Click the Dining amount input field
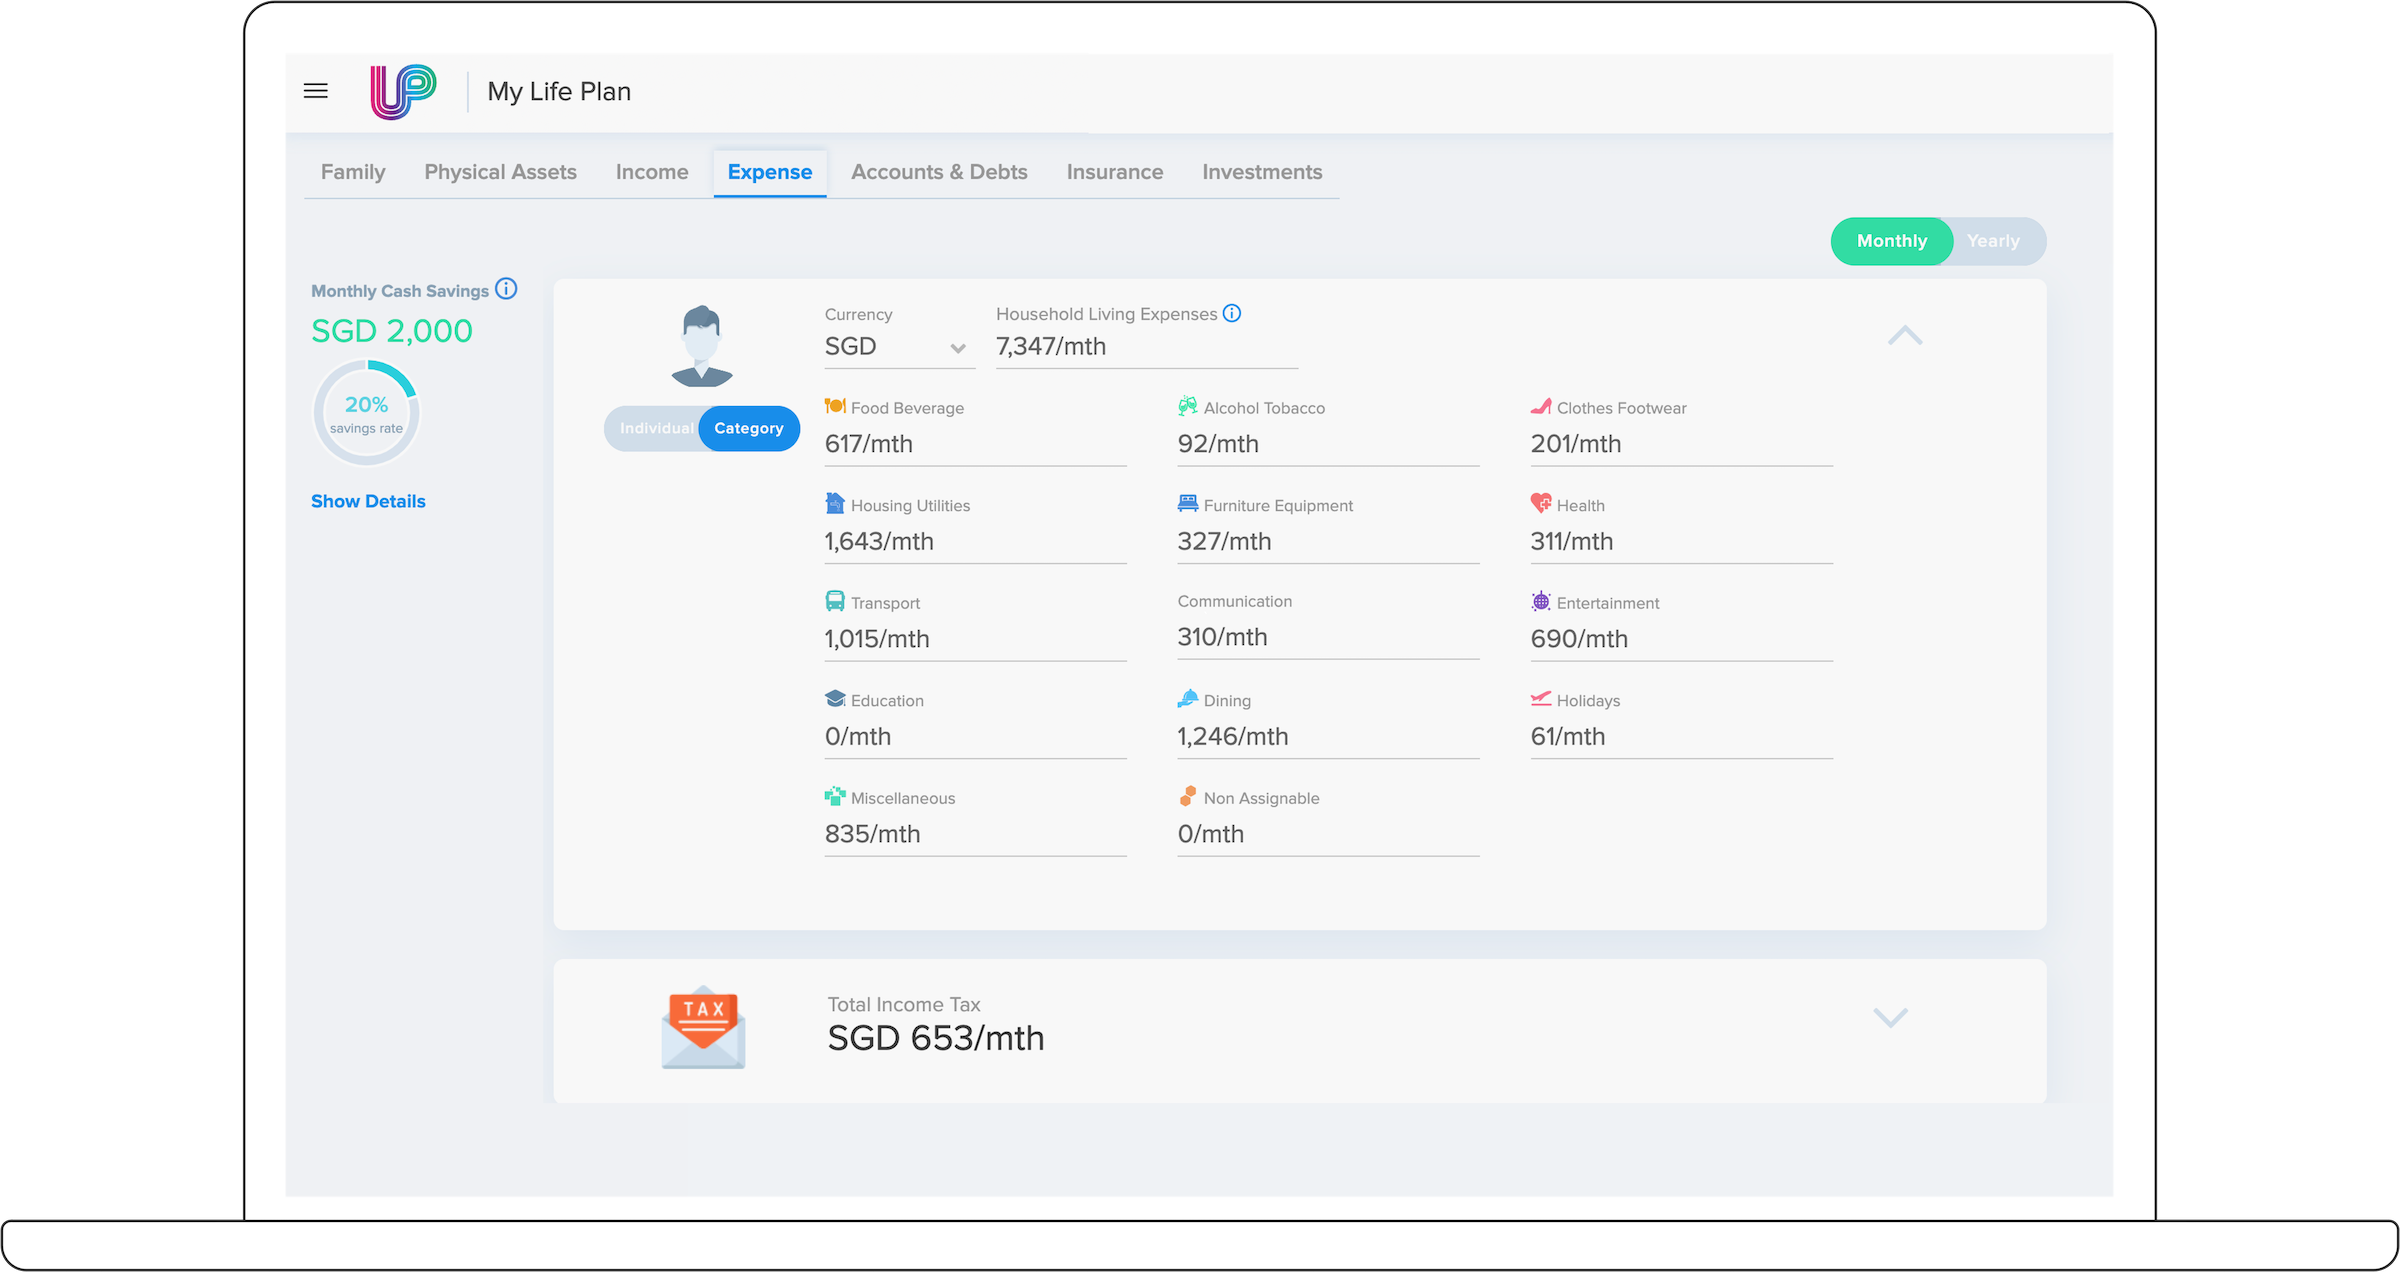The width and height of the screenshot is (2400, 1272). [x=1327, y=737]
